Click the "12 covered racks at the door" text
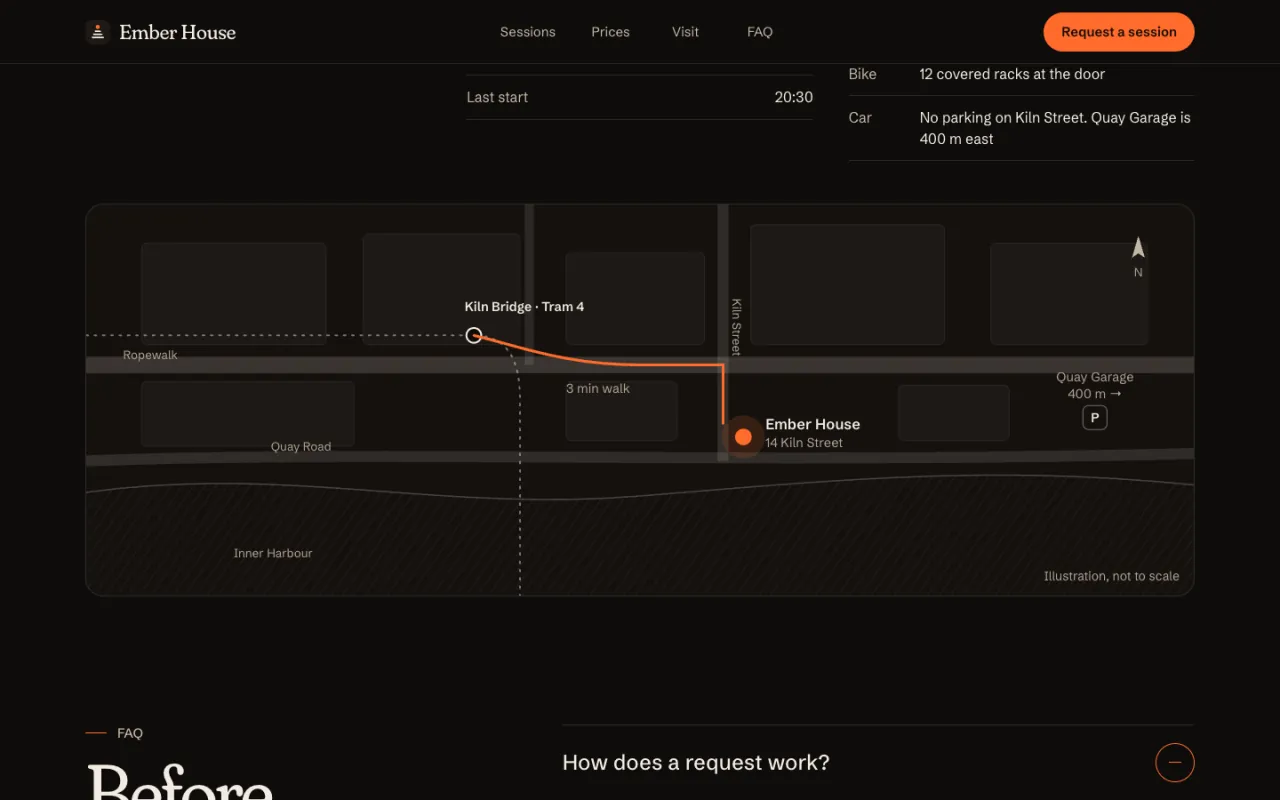The height and width of the screenshot is (800, 1280). click(1012, 74)
